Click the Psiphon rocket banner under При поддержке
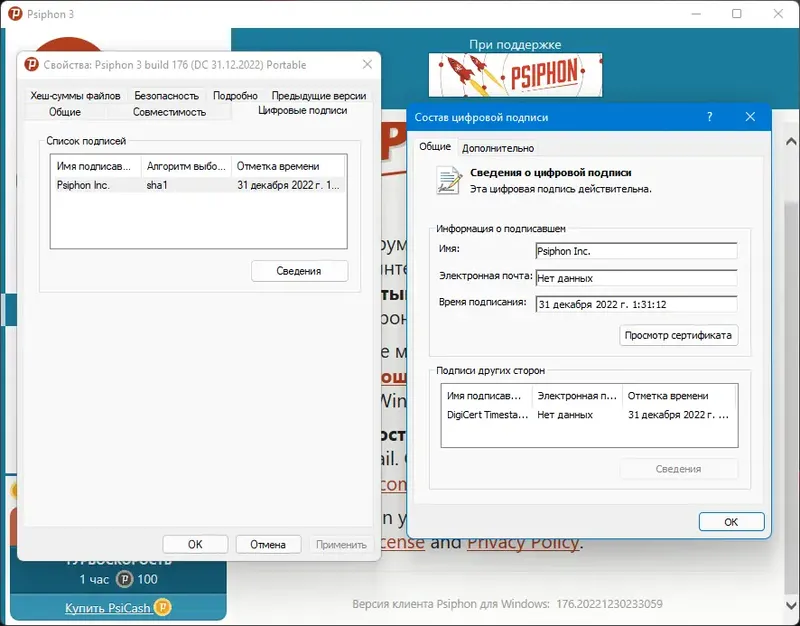Viewport: 800px width, 626px height. 515,73
